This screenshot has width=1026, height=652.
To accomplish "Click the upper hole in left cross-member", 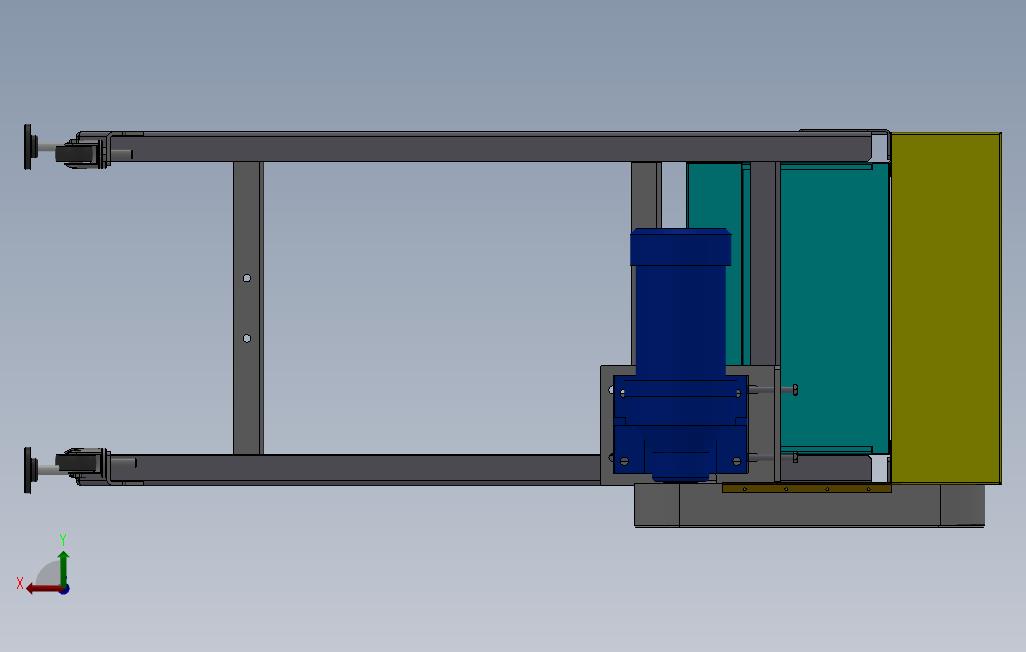I will [x=247, y=278].
